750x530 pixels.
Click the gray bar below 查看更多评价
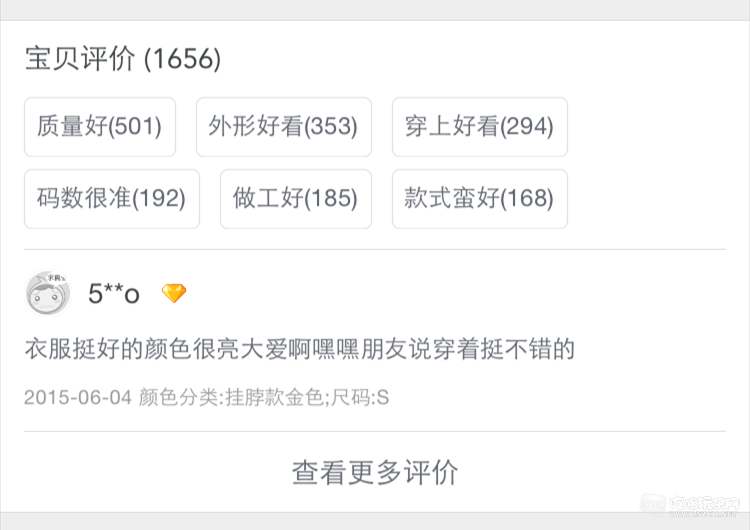pos(375,521)
